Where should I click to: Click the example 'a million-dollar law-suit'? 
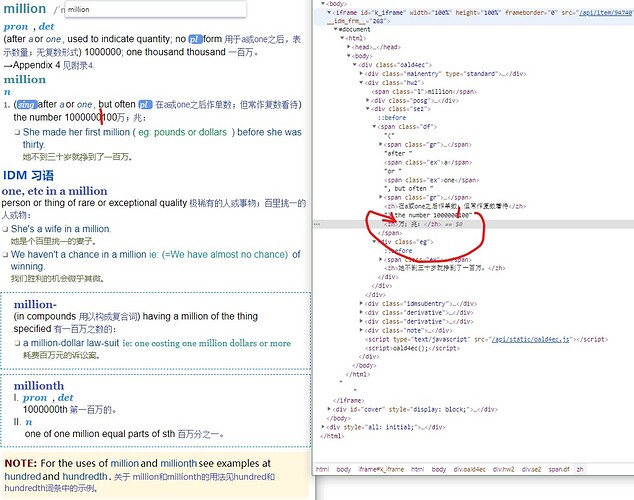[71, 343]
